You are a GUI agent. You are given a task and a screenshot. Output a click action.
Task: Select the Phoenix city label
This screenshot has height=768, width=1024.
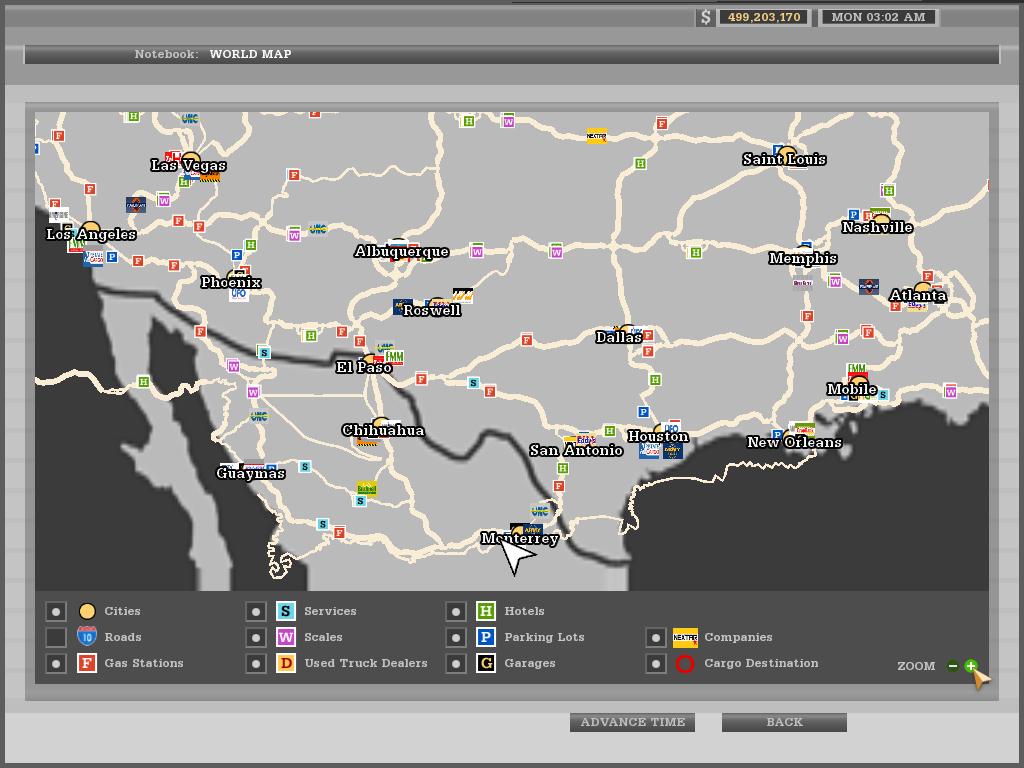231,282
